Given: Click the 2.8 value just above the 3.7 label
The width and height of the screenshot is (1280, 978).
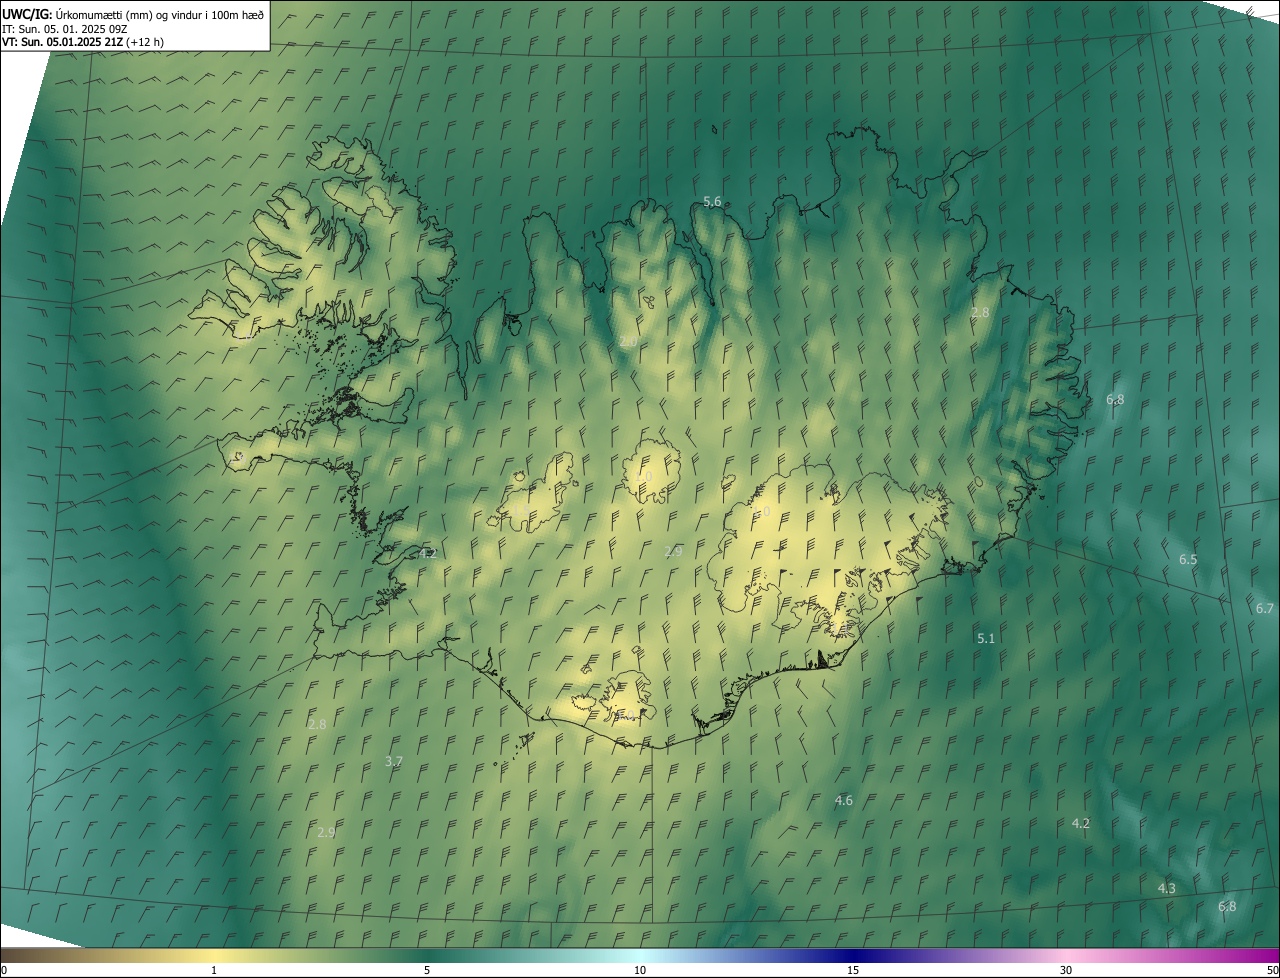Looking at the screenshot, I should tap(317, 725).
